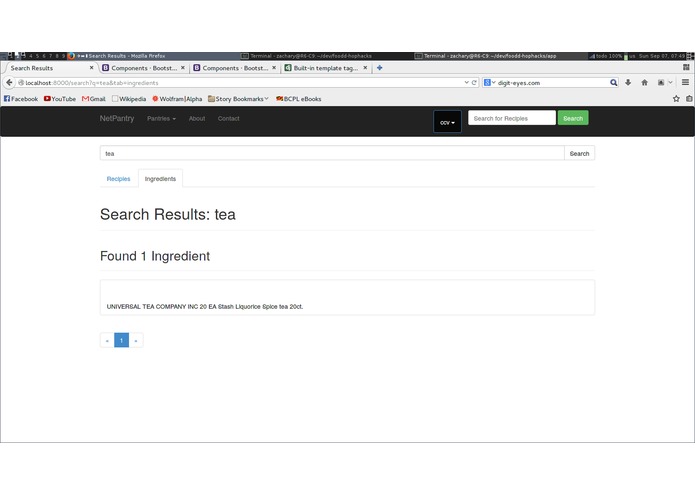Close the Search Results tab
695x494 pixels.
91,68
